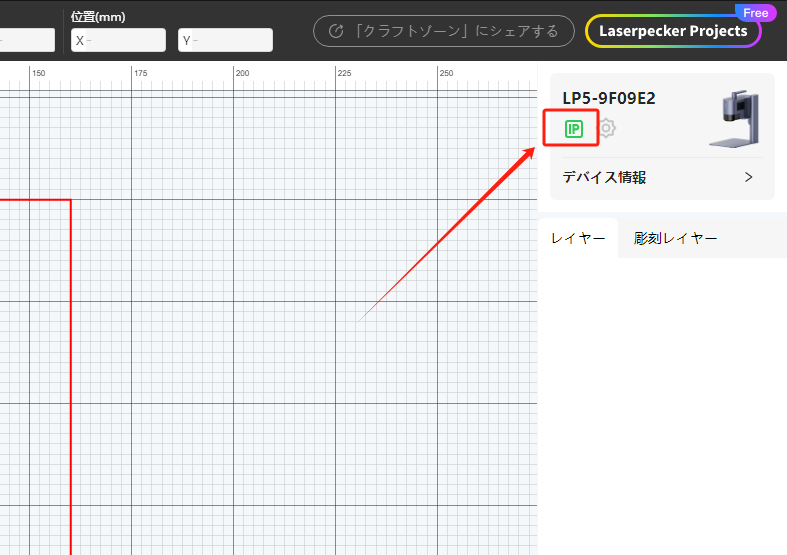This screenshot has height=555, width=787.
Task: Click the share refresh icon in クラフトゾーン button
Action: (336, 31)
